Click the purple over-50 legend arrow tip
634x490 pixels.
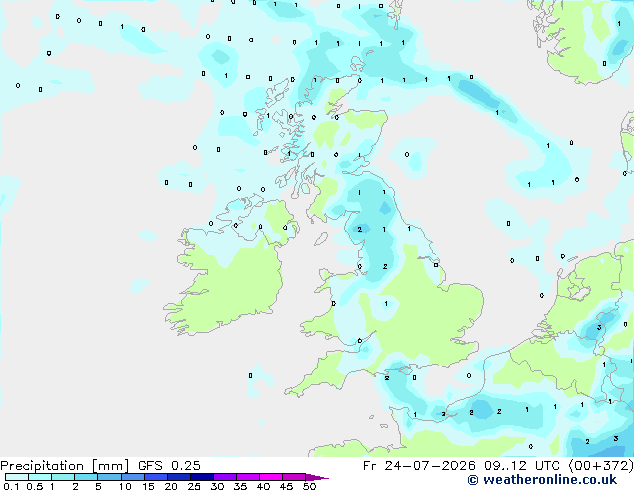tap(317, 477)
